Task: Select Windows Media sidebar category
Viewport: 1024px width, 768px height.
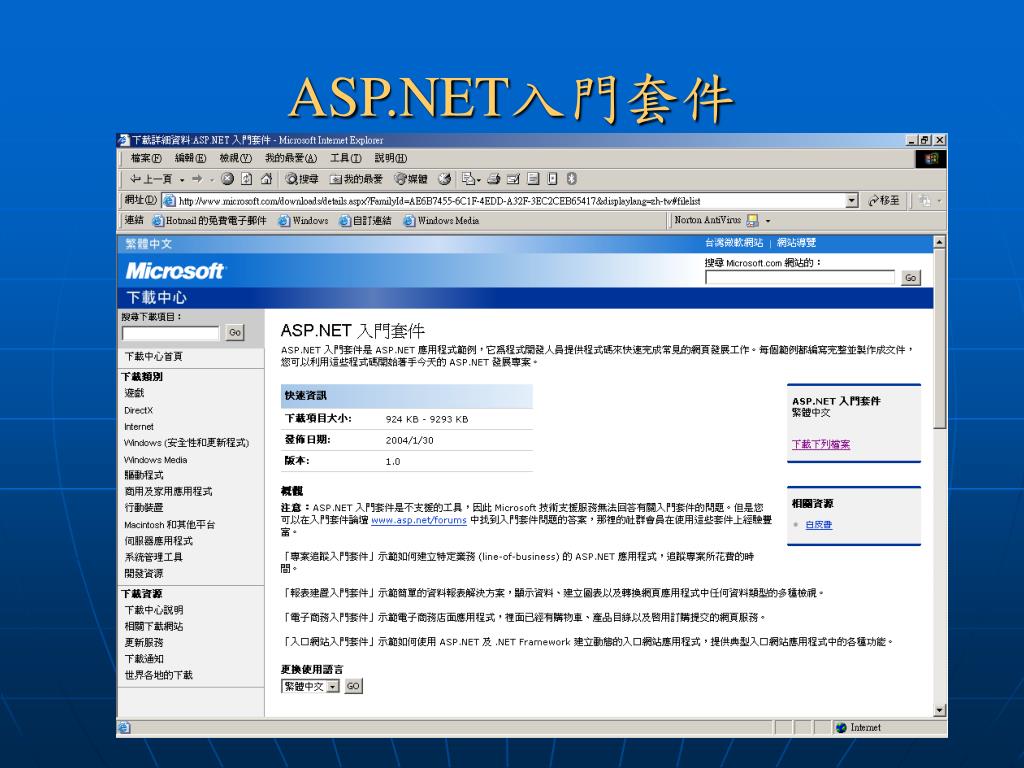Action: click(x=155, y=460)
